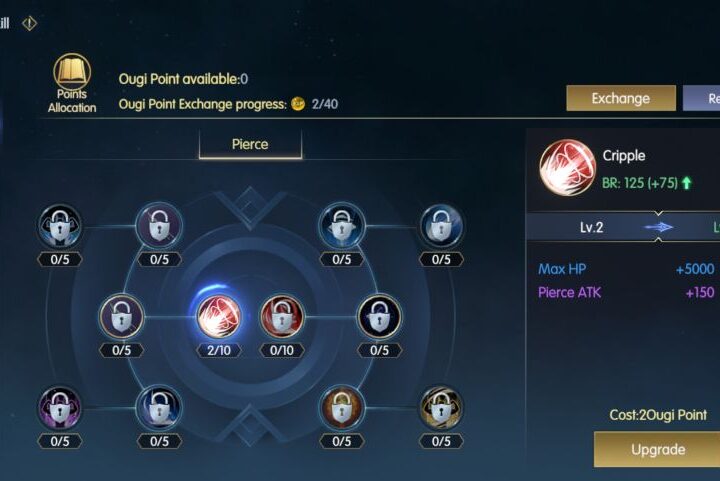720x481 pixels.
Task: Click the blue arrow between skill levels
Action: click(x=658, y=227)
